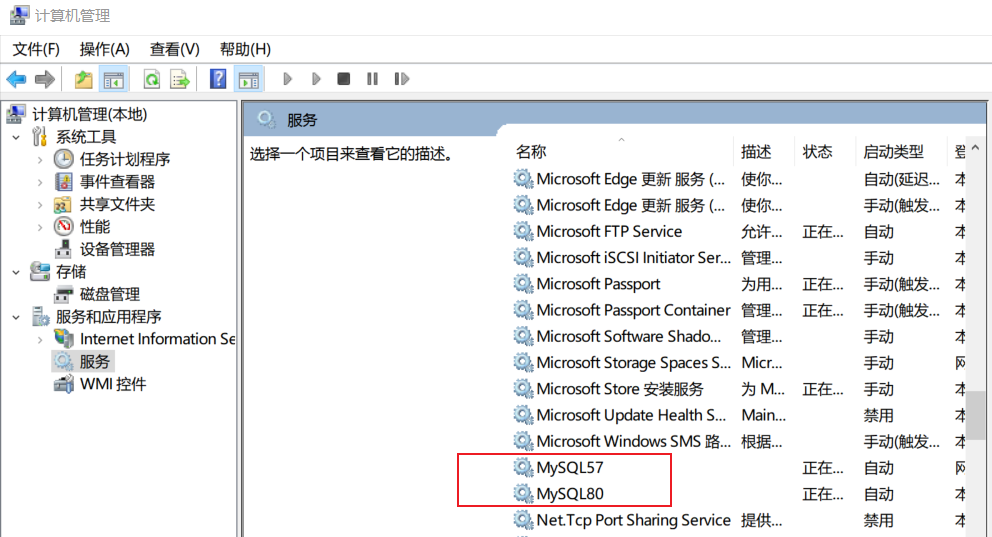The width and height of the screenshot is (992, 537).
Task: Click the Up one level folder icon
Action: tap(84, 79)
